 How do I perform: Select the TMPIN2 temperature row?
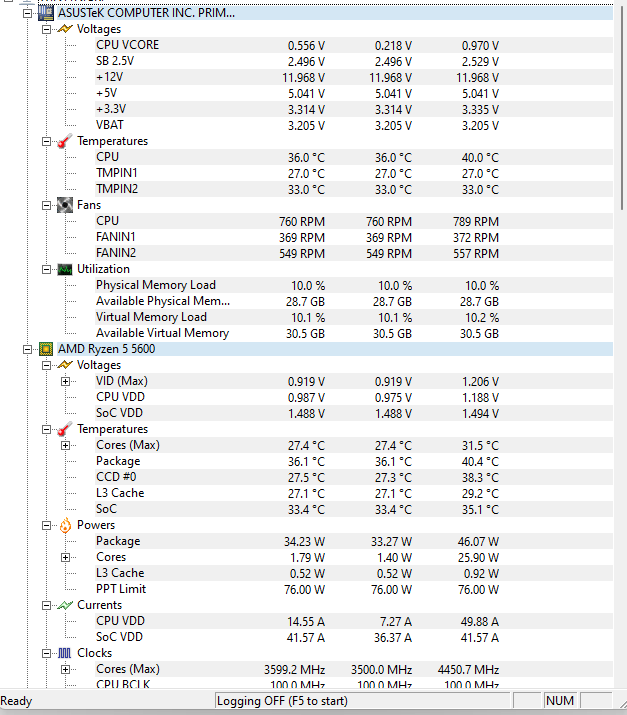[353, 189]
